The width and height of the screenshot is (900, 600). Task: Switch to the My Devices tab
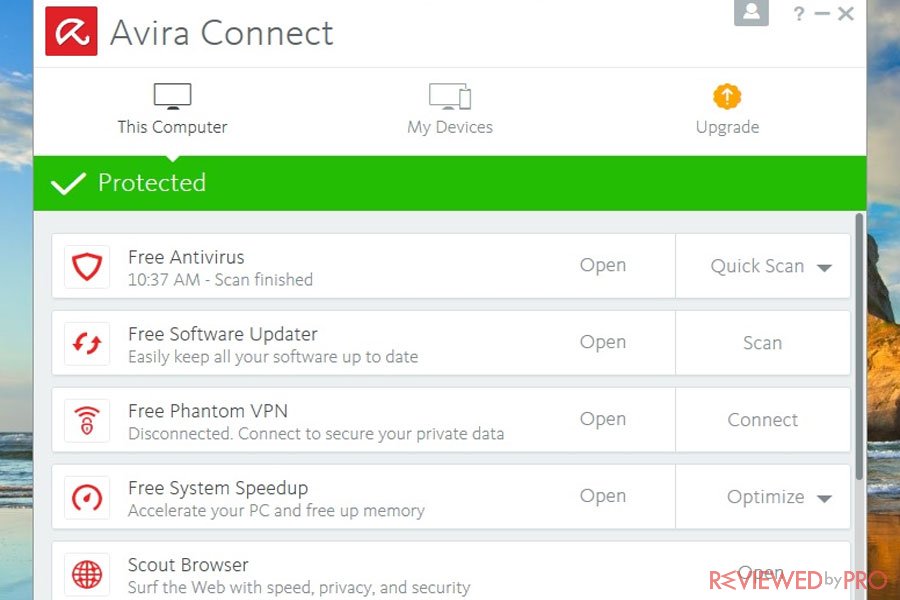coord(450,110)
